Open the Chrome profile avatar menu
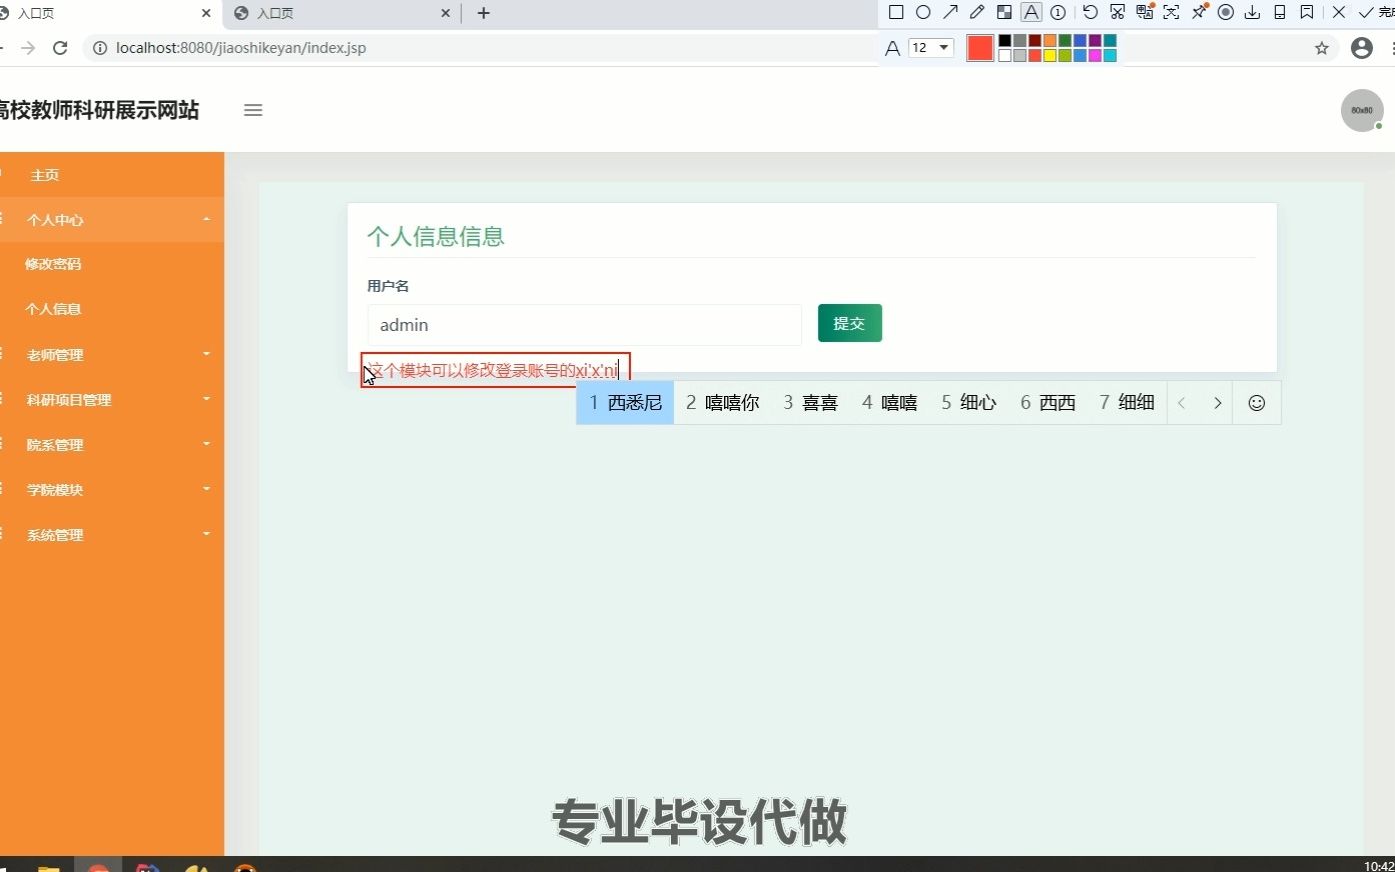This screenshot has width=1395, height=872. 1361,48
